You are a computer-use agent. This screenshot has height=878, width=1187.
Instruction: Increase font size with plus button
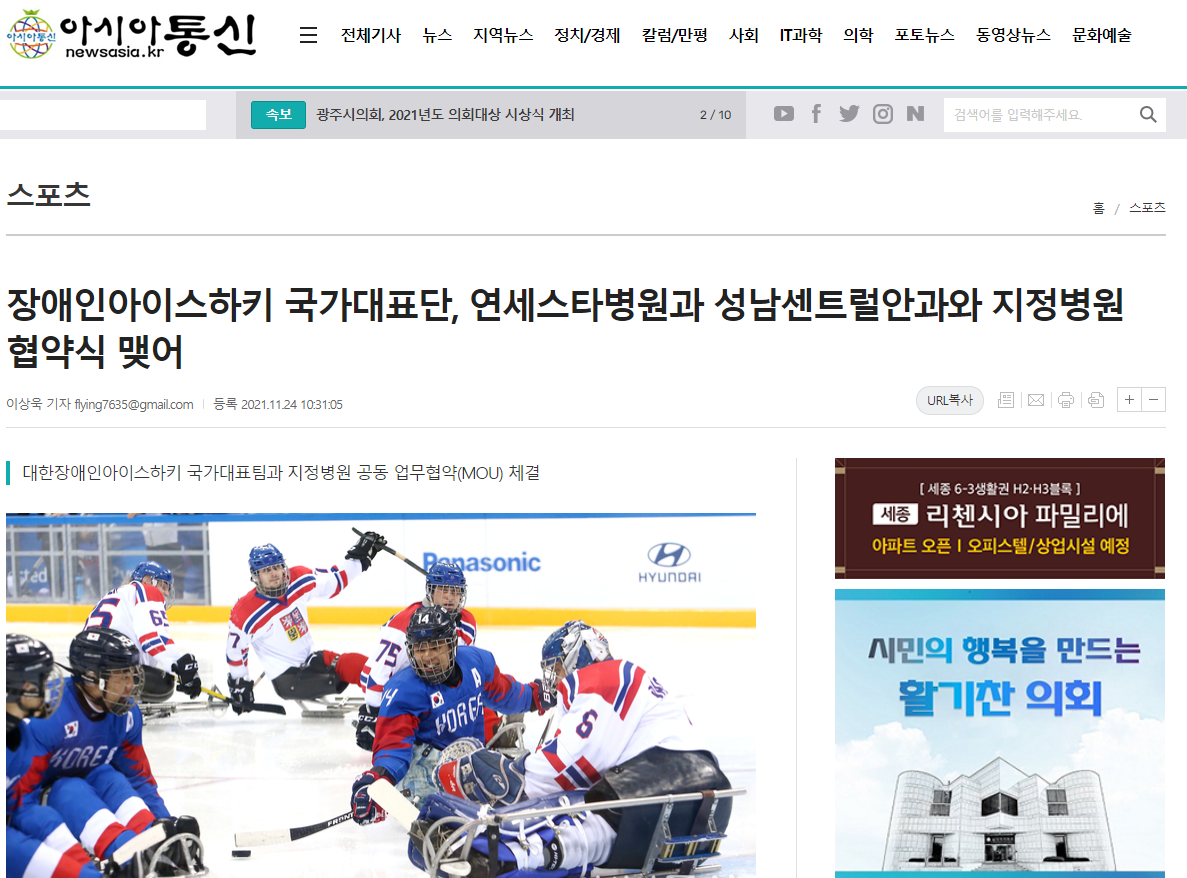point(1129,400)
